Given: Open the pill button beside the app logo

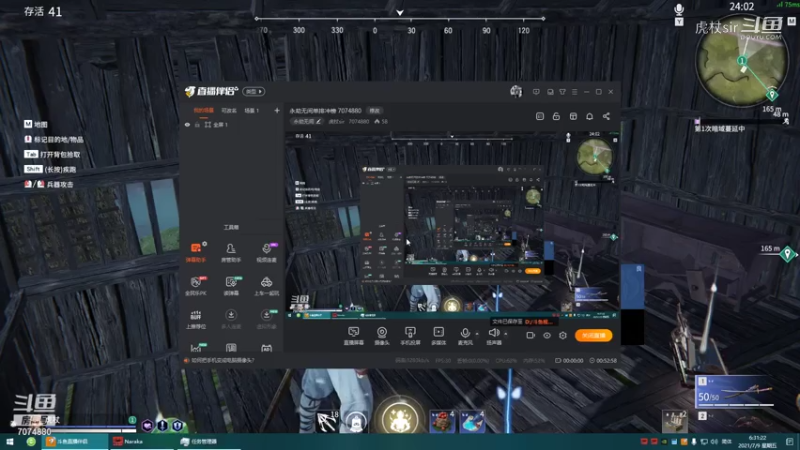Looking at the screenshot, I should [x=254, y=91].
